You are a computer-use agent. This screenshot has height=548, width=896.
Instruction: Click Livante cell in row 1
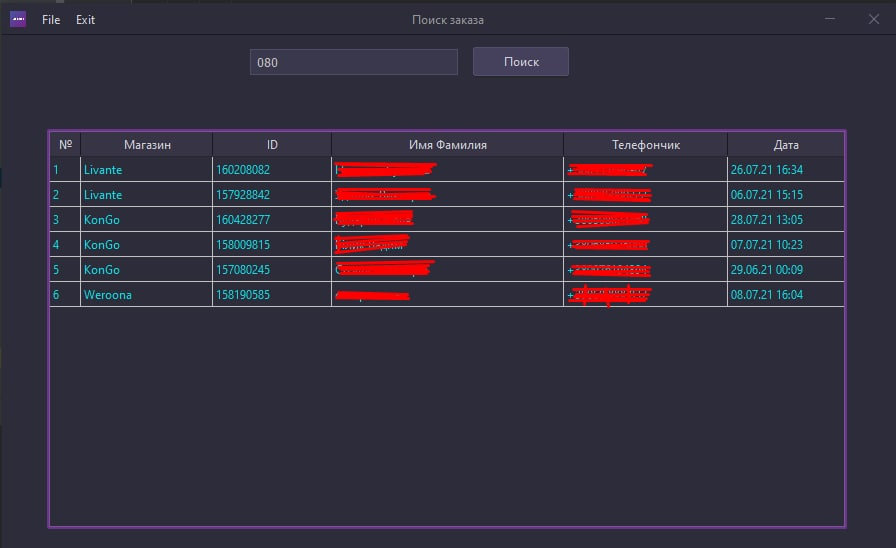pyautogui.click(x=147, y=169)
